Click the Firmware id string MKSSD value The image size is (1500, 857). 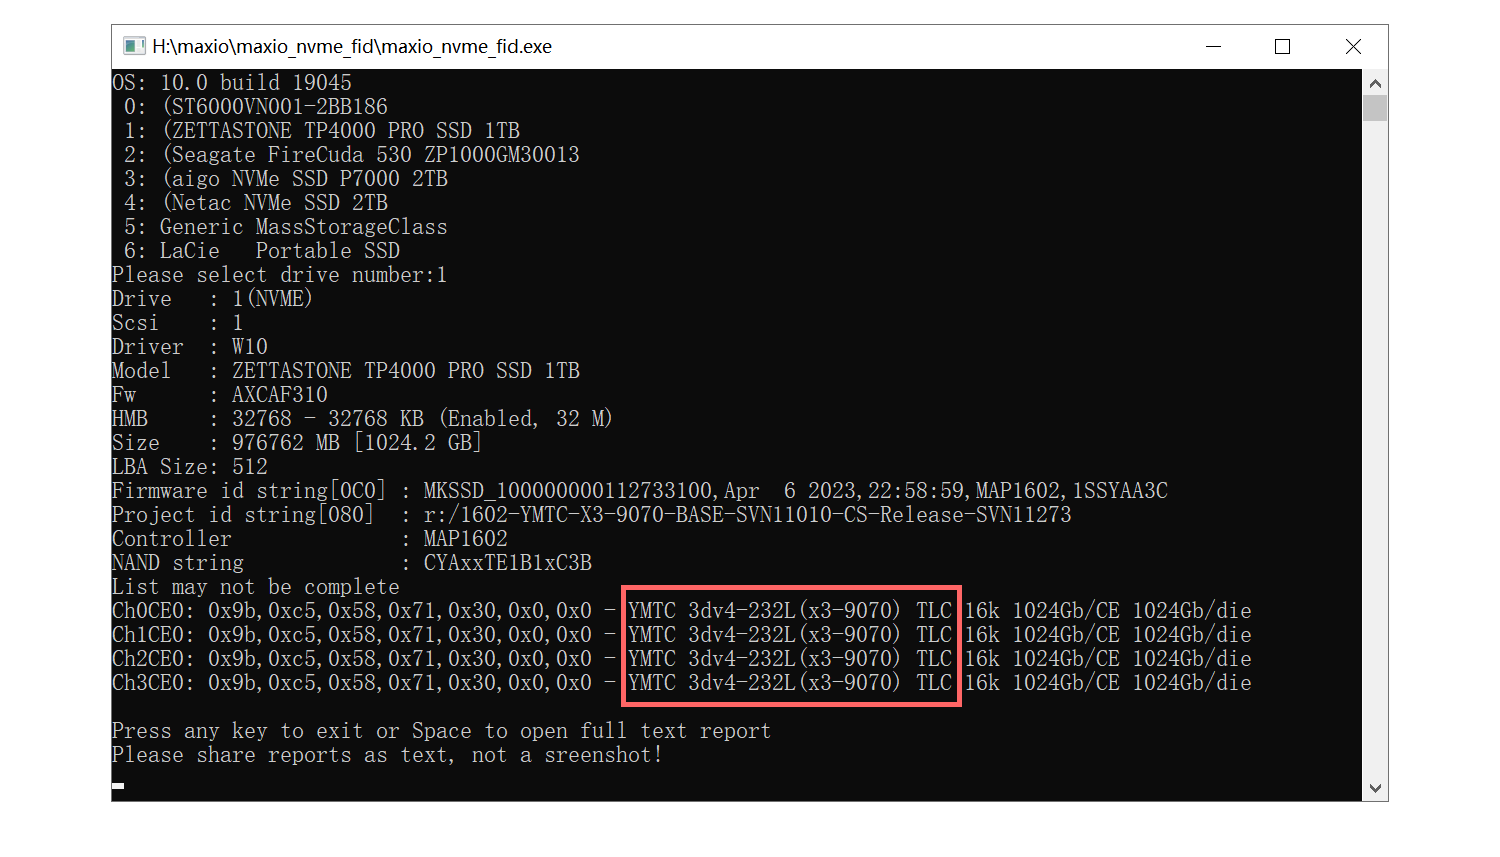tap(796, 491)
